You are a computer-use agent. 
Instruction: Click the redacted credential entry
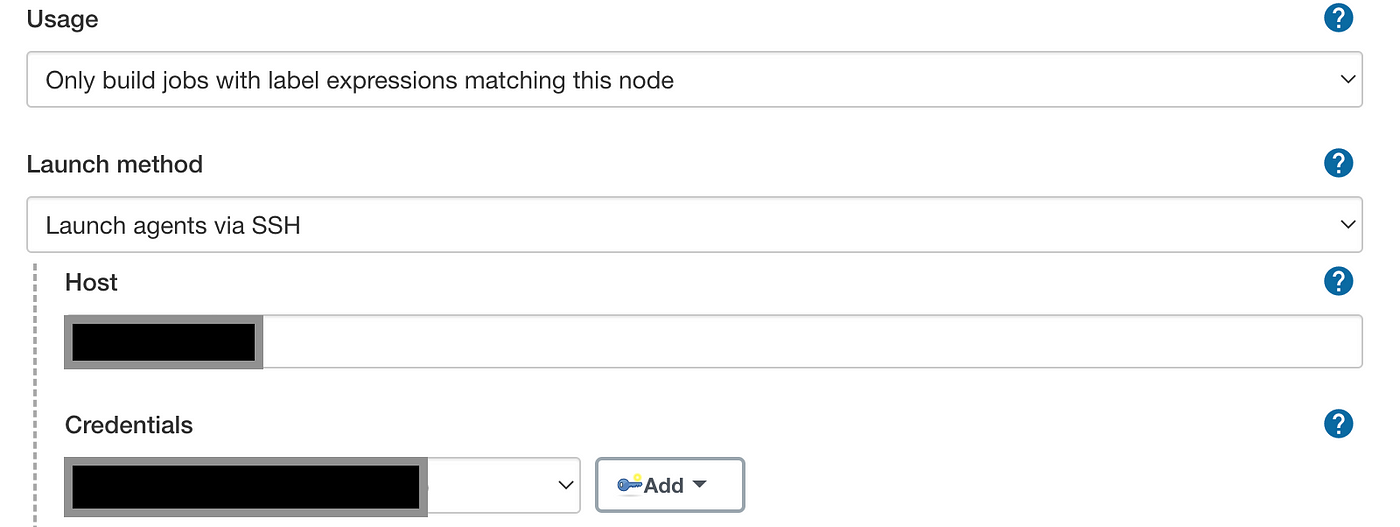point(246,487)
